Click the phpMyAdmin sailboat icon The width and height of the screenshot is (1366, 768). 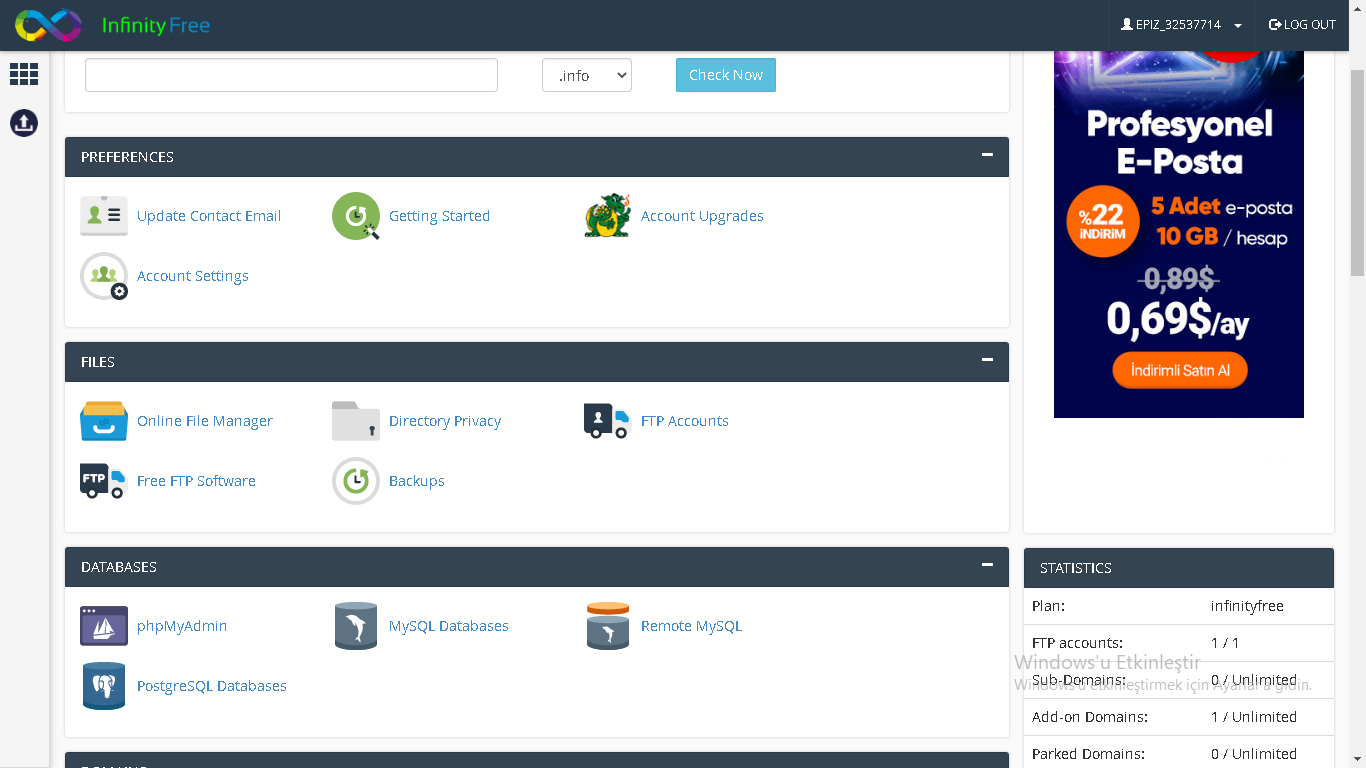104,626
